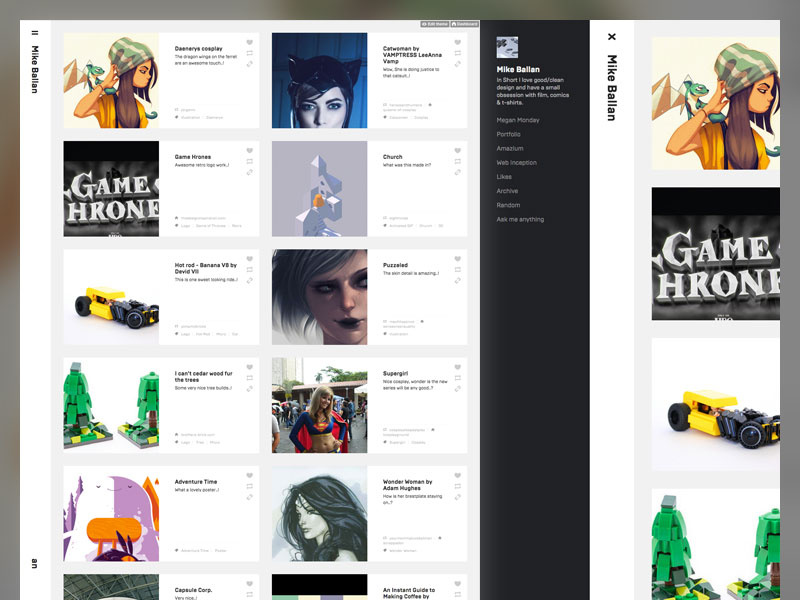Reblog the Catwoman by VAMPTRESS post

[x=458, y=53]
